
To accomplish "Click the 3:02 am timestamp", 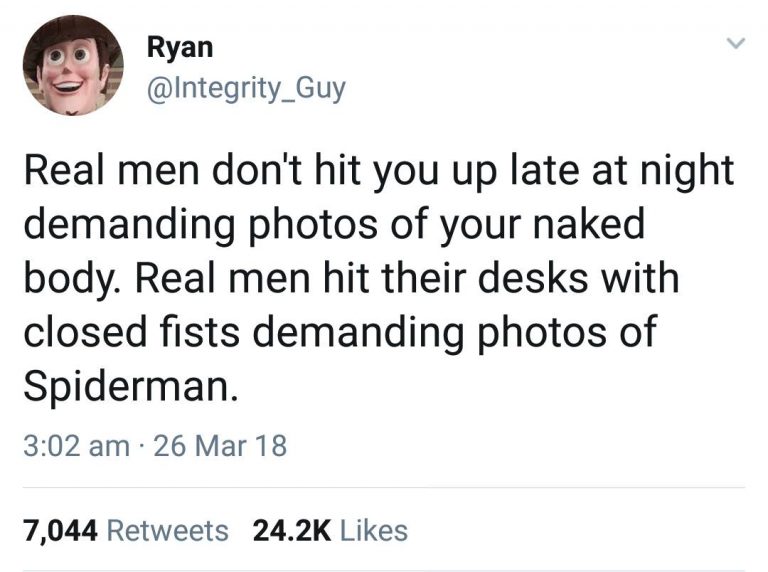I will pyautogui.click(x=76, y=445).
